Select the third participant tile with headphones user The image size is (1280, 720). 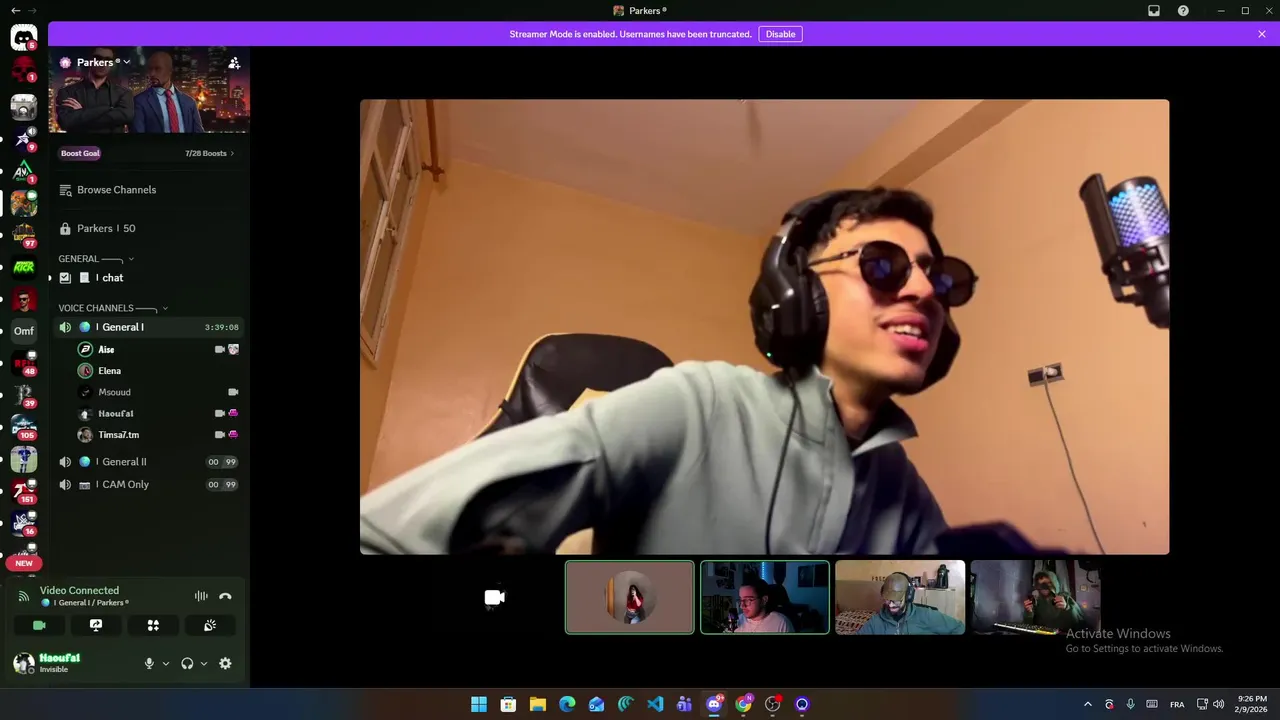[x=900, y=597]
